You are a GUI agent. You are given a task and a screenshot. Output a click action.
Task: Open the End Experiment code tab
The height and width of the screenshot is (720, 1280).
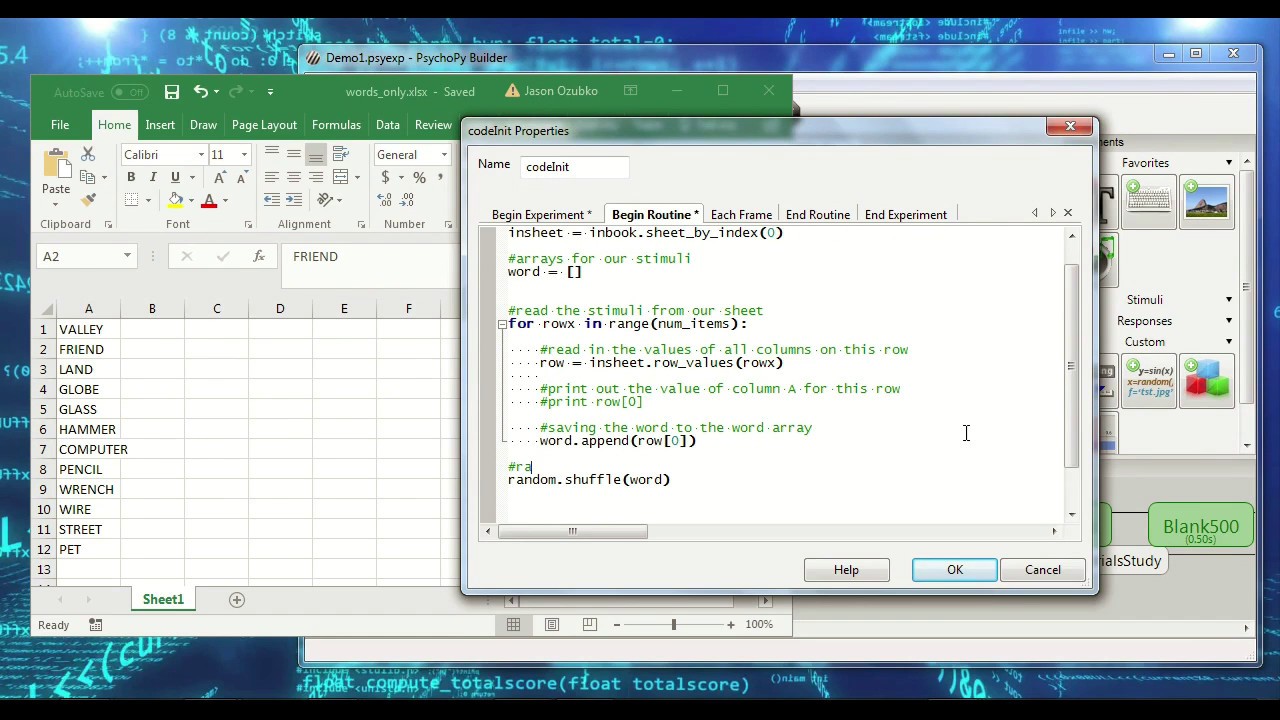pos(906,215)
